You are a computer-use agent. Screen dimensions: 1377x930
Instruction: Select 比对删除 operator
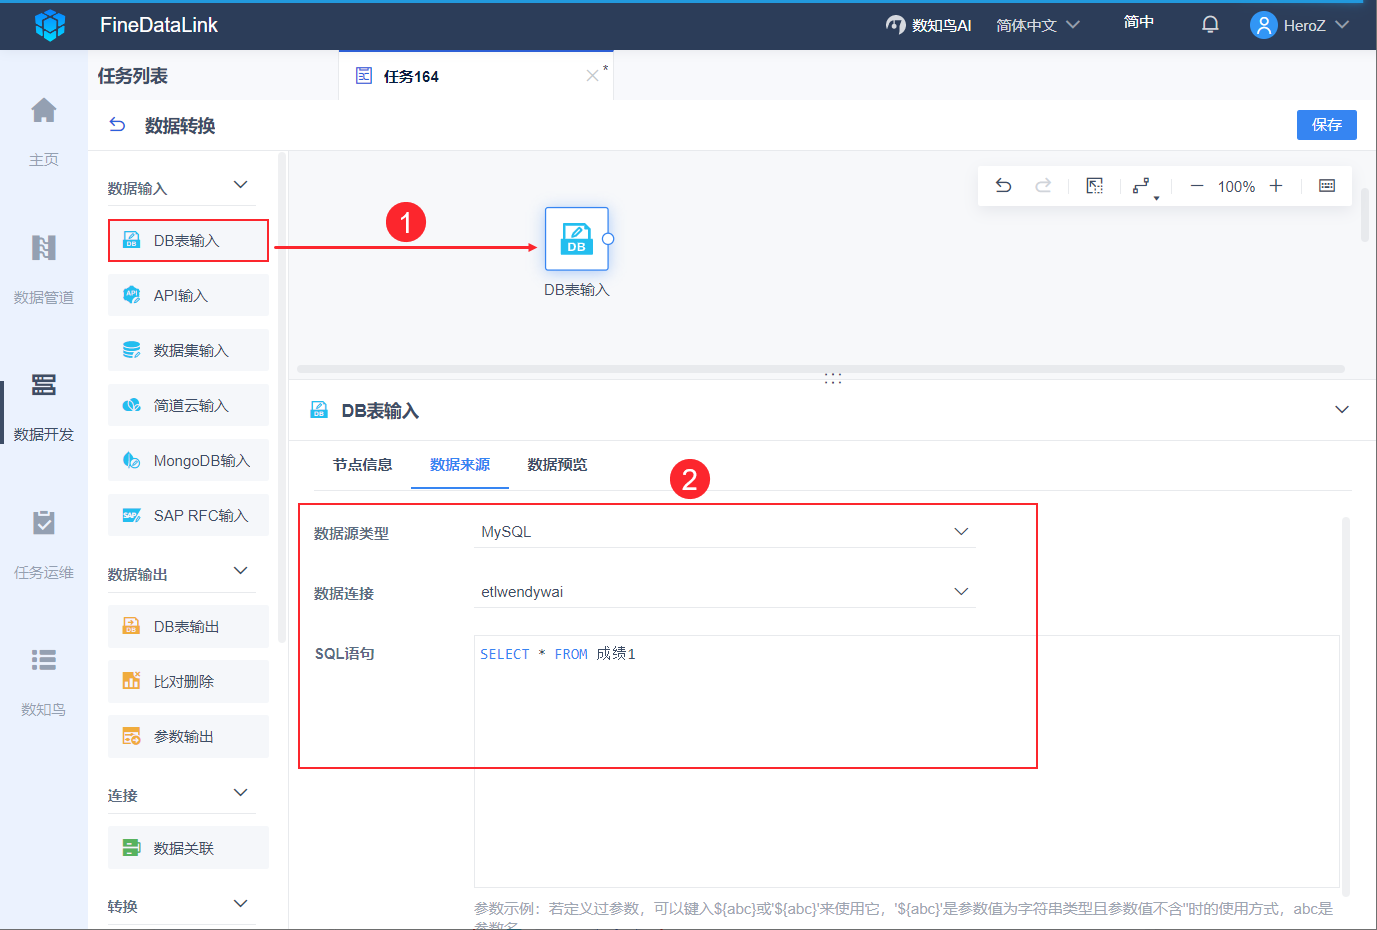coord(188,681)
